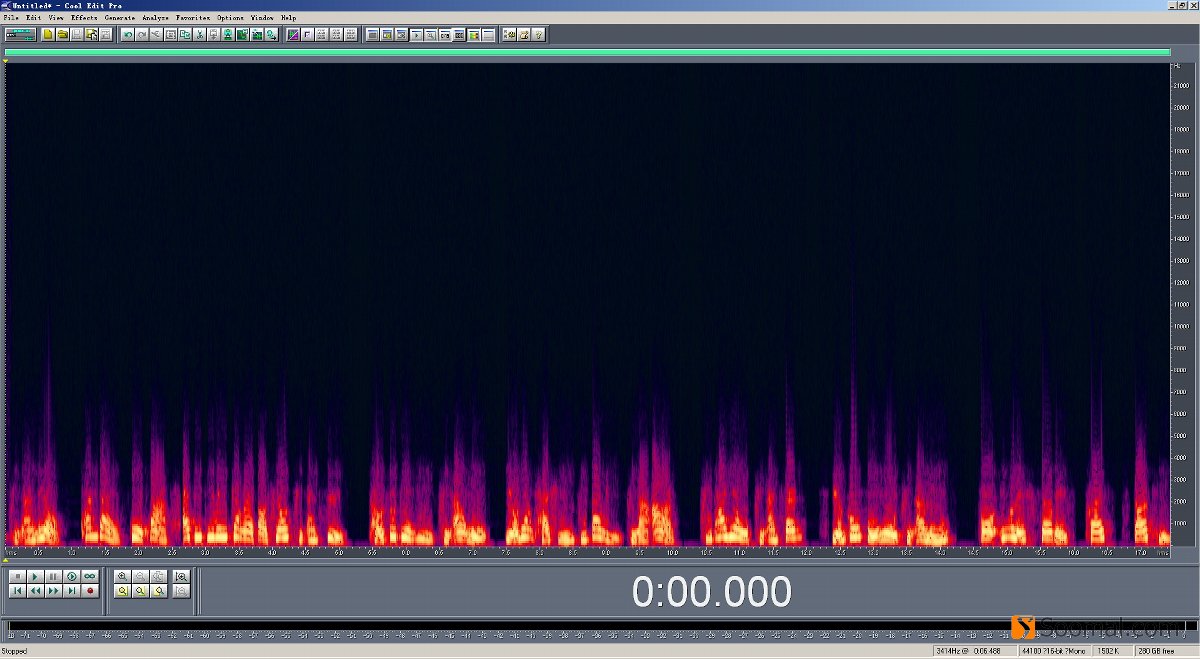The image size is (1200, 659).
Task: Toggle the multitrack/edit view switch button
Action: coord(20,35)
